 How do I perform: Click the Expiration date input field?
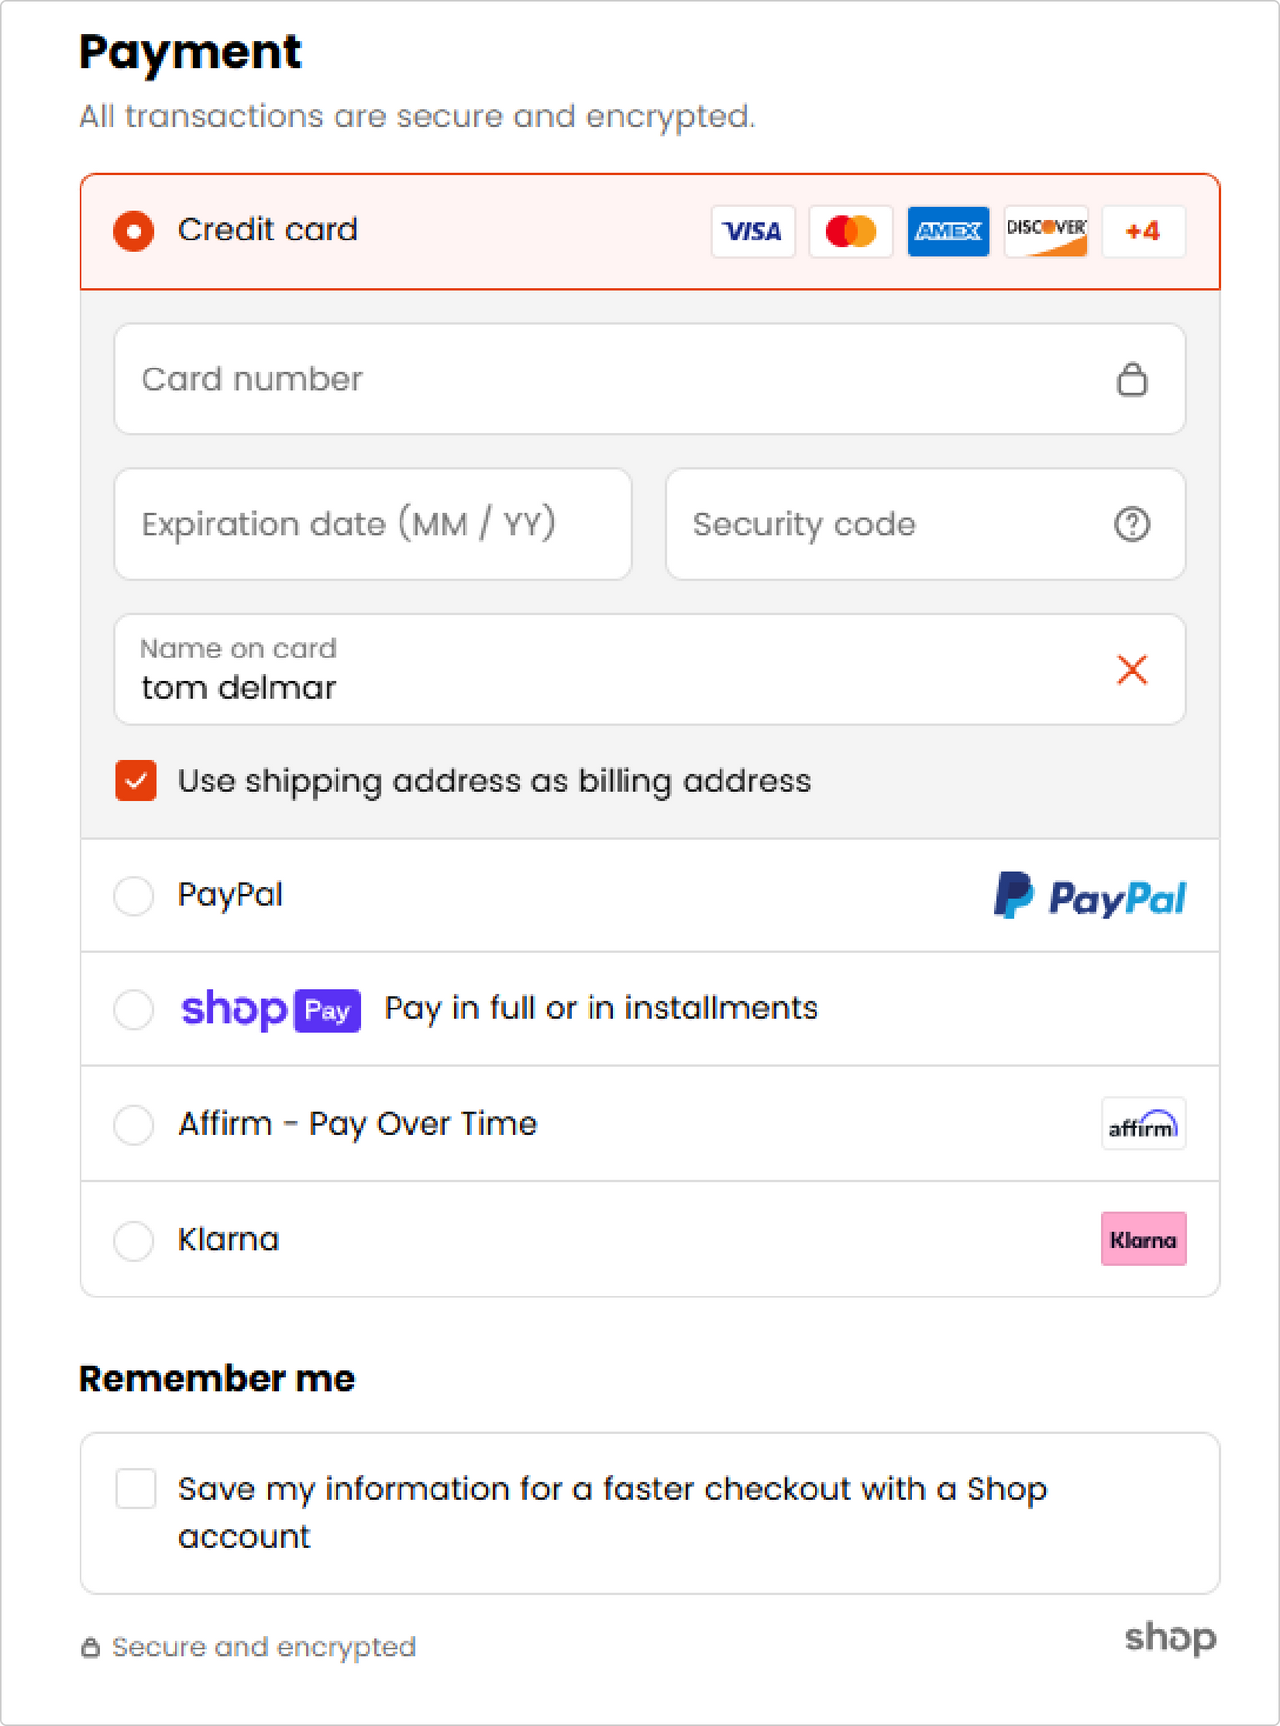[x=372, y=524]
